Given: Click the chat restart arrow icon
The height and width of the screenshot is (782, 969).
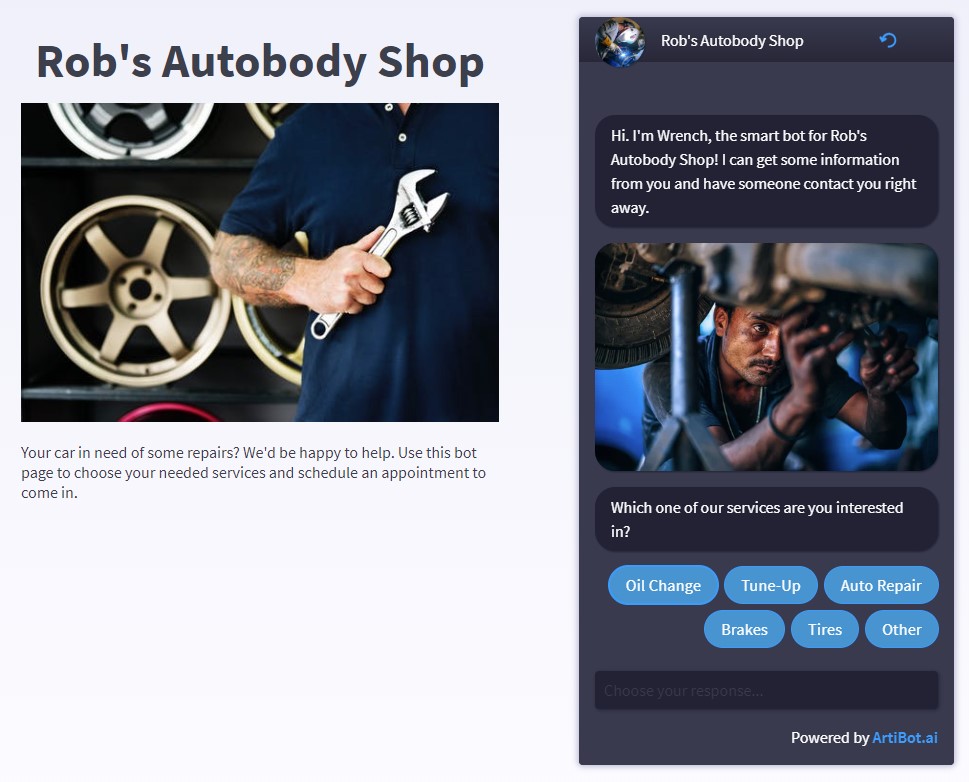Looking at the screenshot, I should 887,40.
